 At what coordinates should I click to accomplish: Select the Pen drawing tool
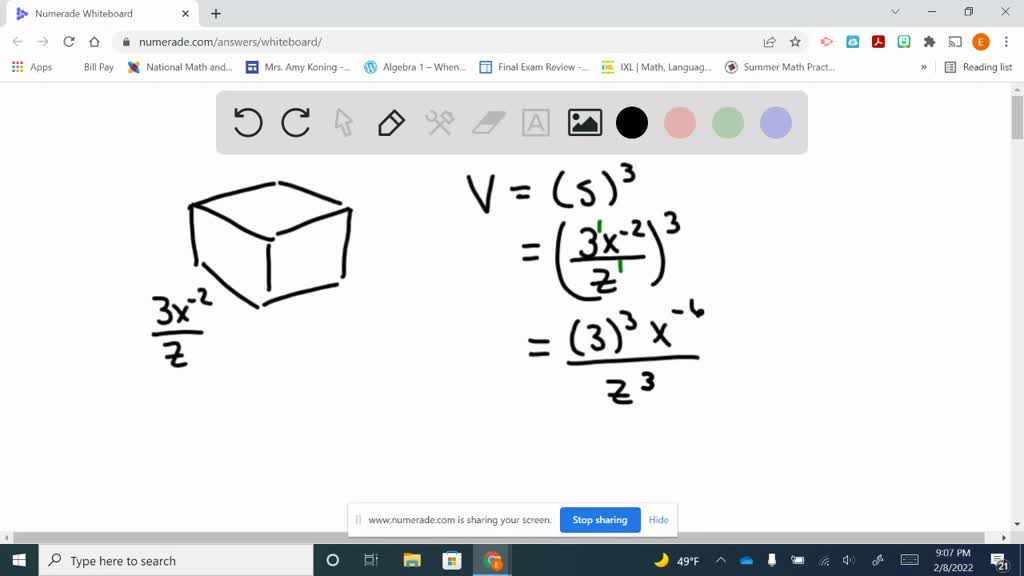click(x=390, y=122)
